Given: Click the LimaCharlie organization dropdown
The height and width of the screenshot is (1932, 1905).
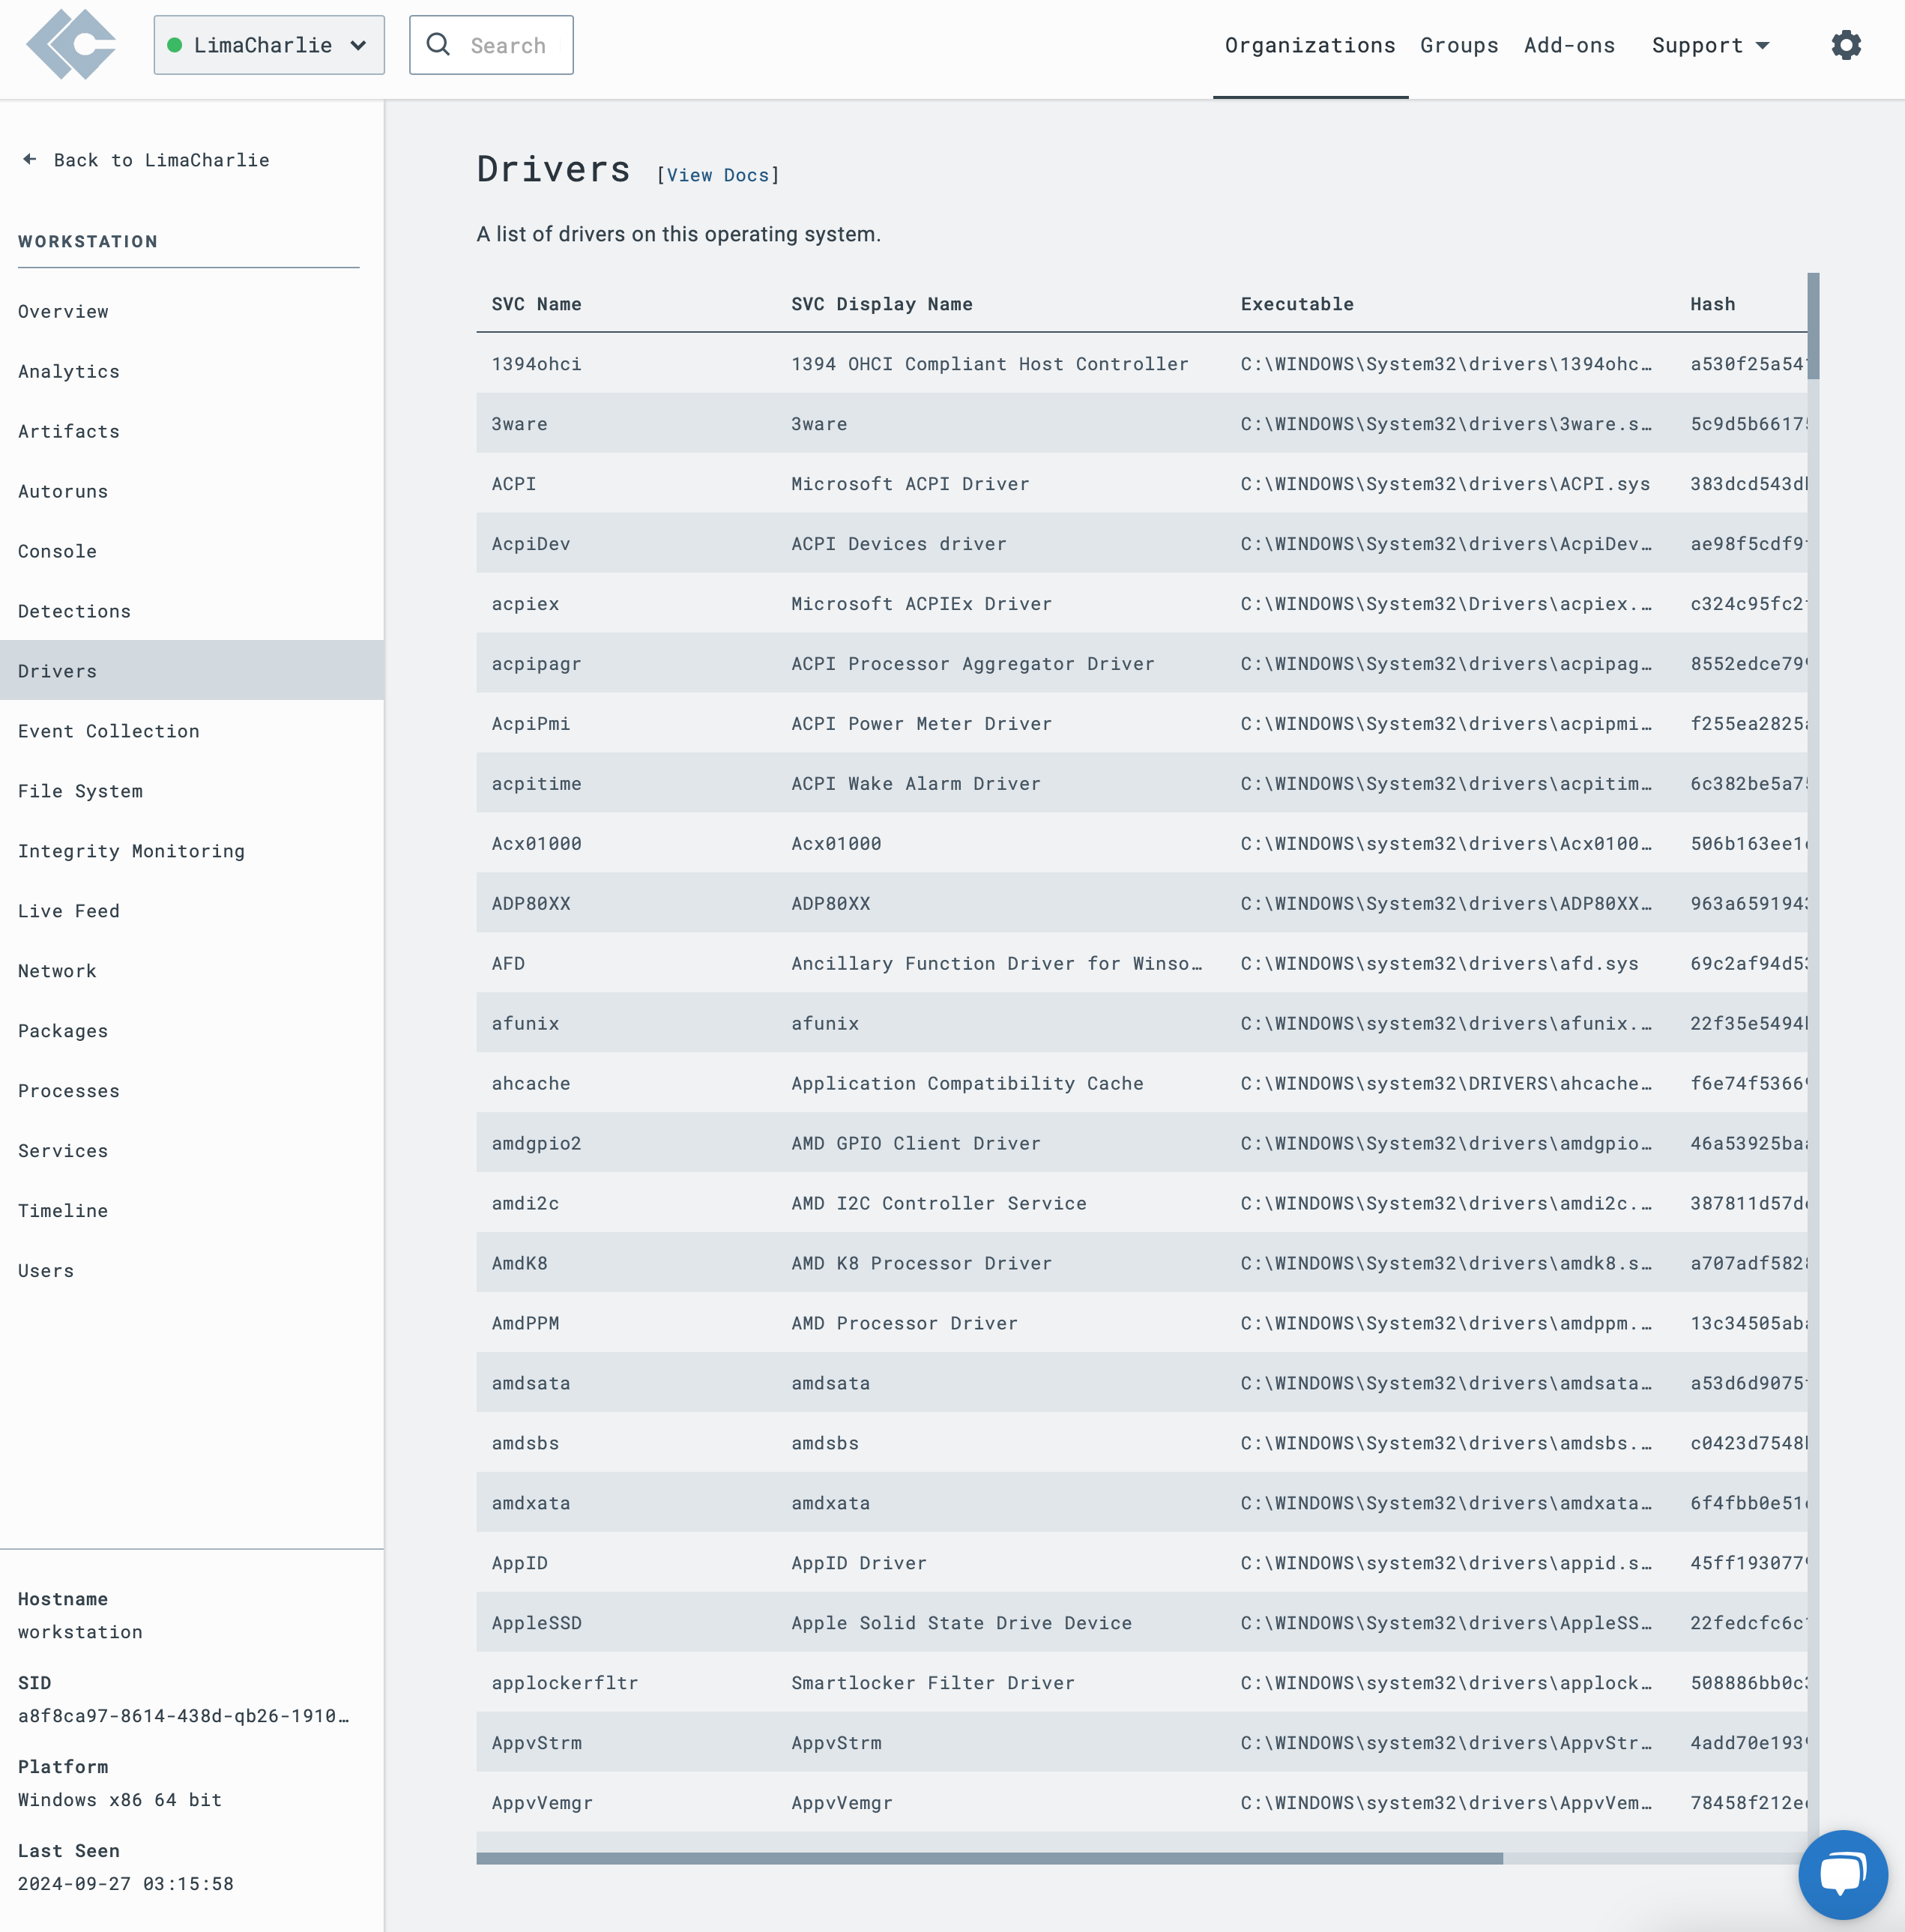Looking at the screenshot, I should point(267,43).
